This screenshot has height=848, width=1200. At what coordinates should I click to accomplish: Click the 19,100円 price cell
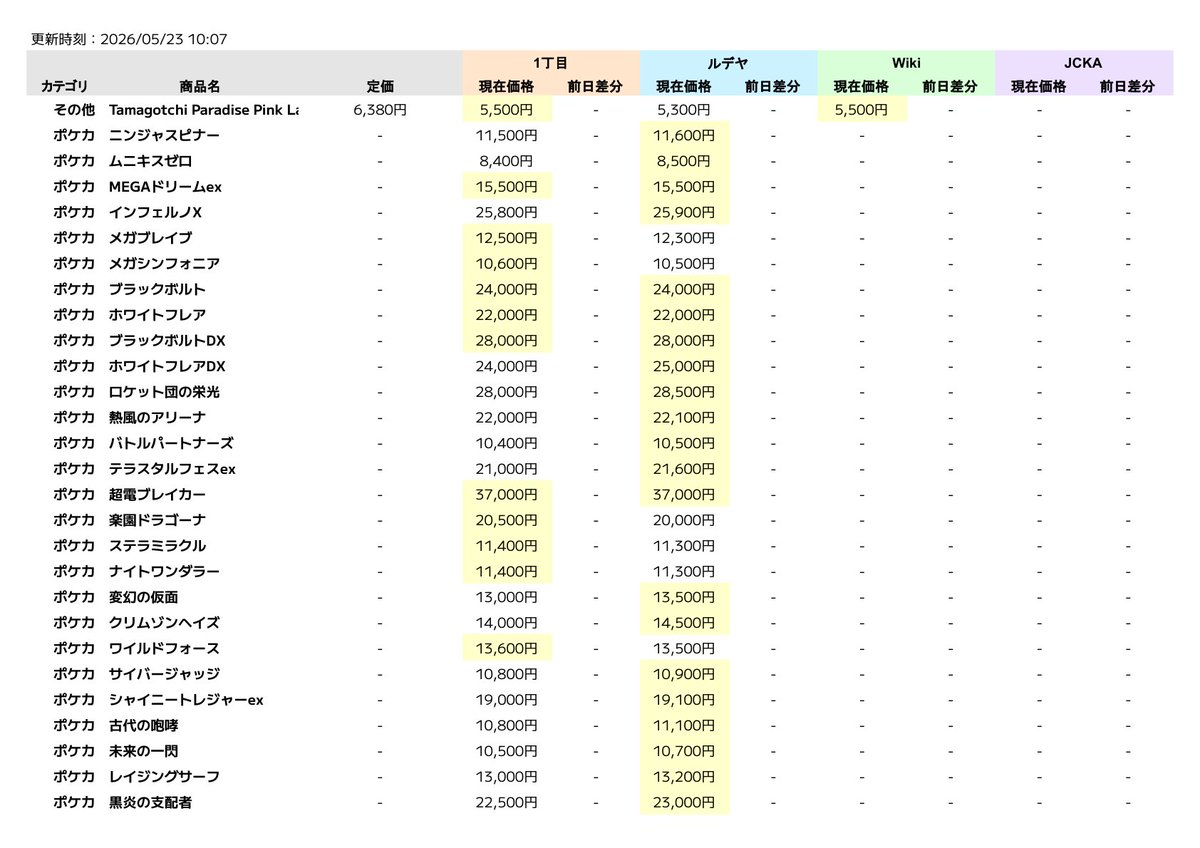coord(685,700)
